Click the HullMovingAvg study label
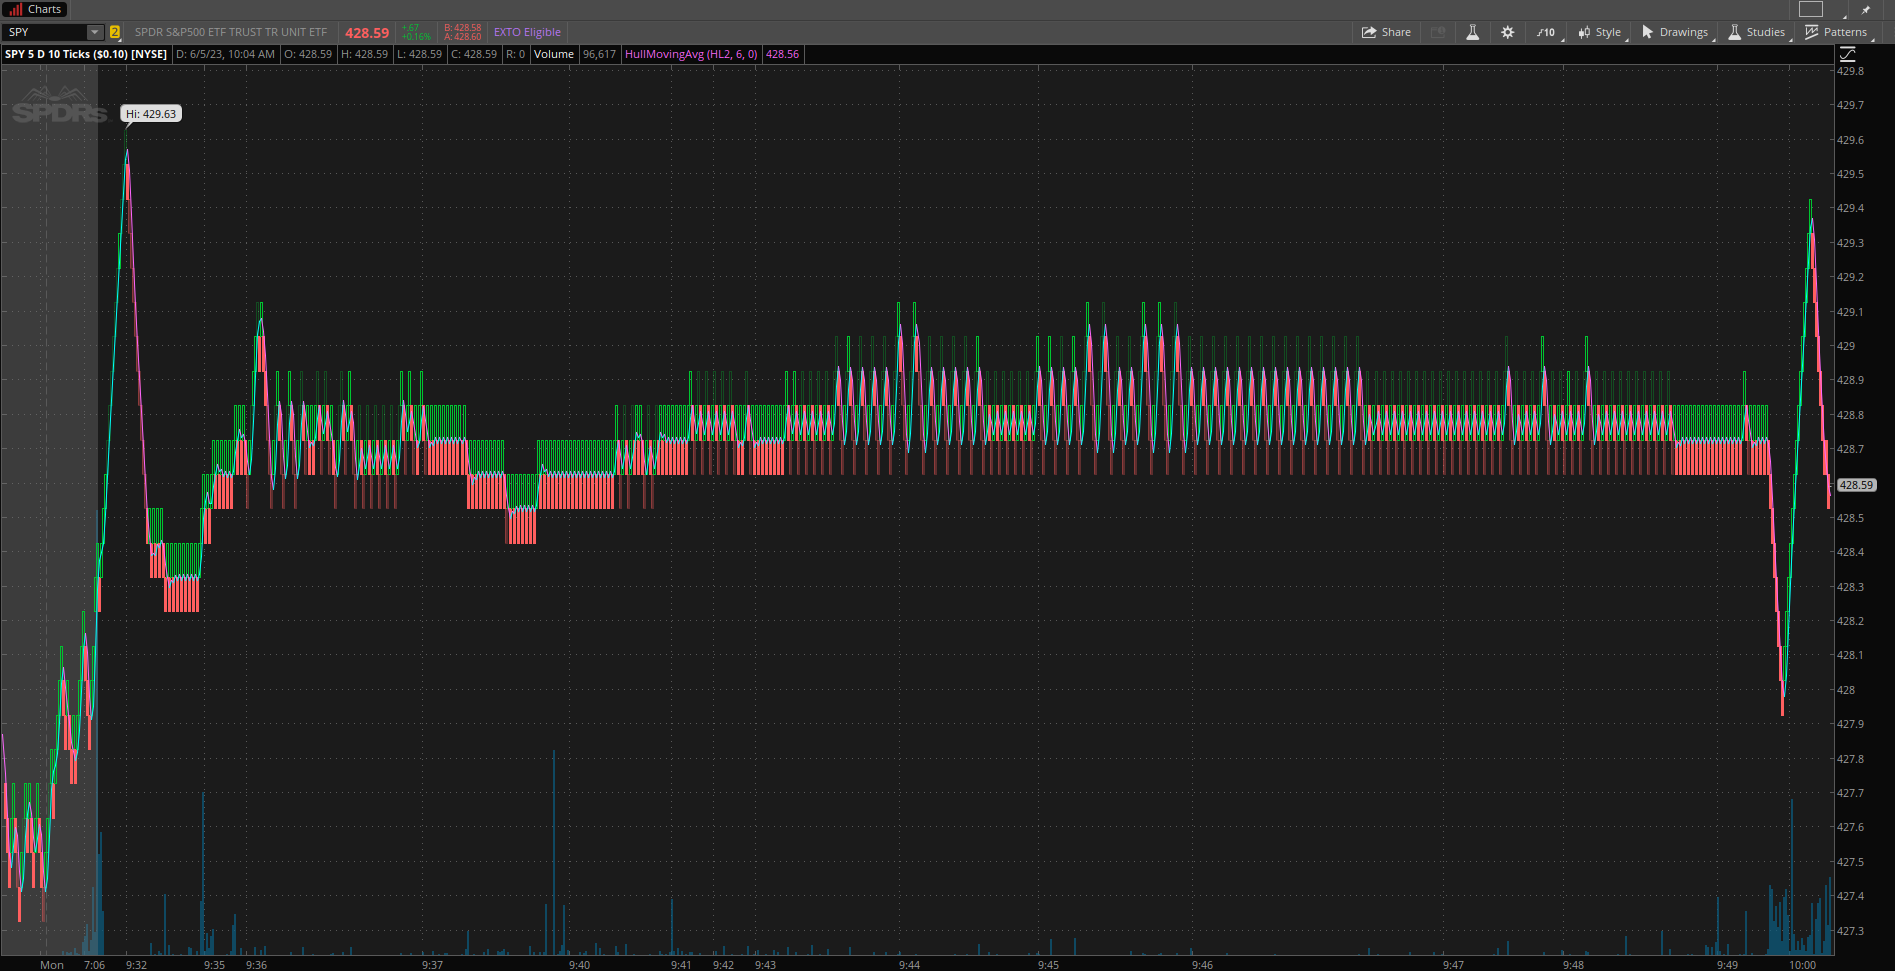This screenshot has height=971, width=1895. point(691,54)
